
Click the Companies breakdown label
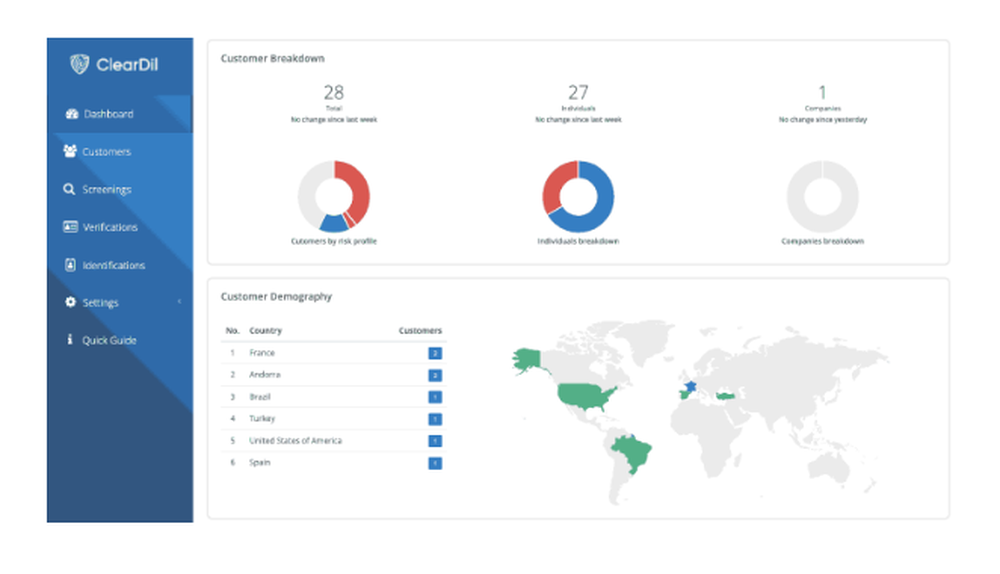pos(823,241)
